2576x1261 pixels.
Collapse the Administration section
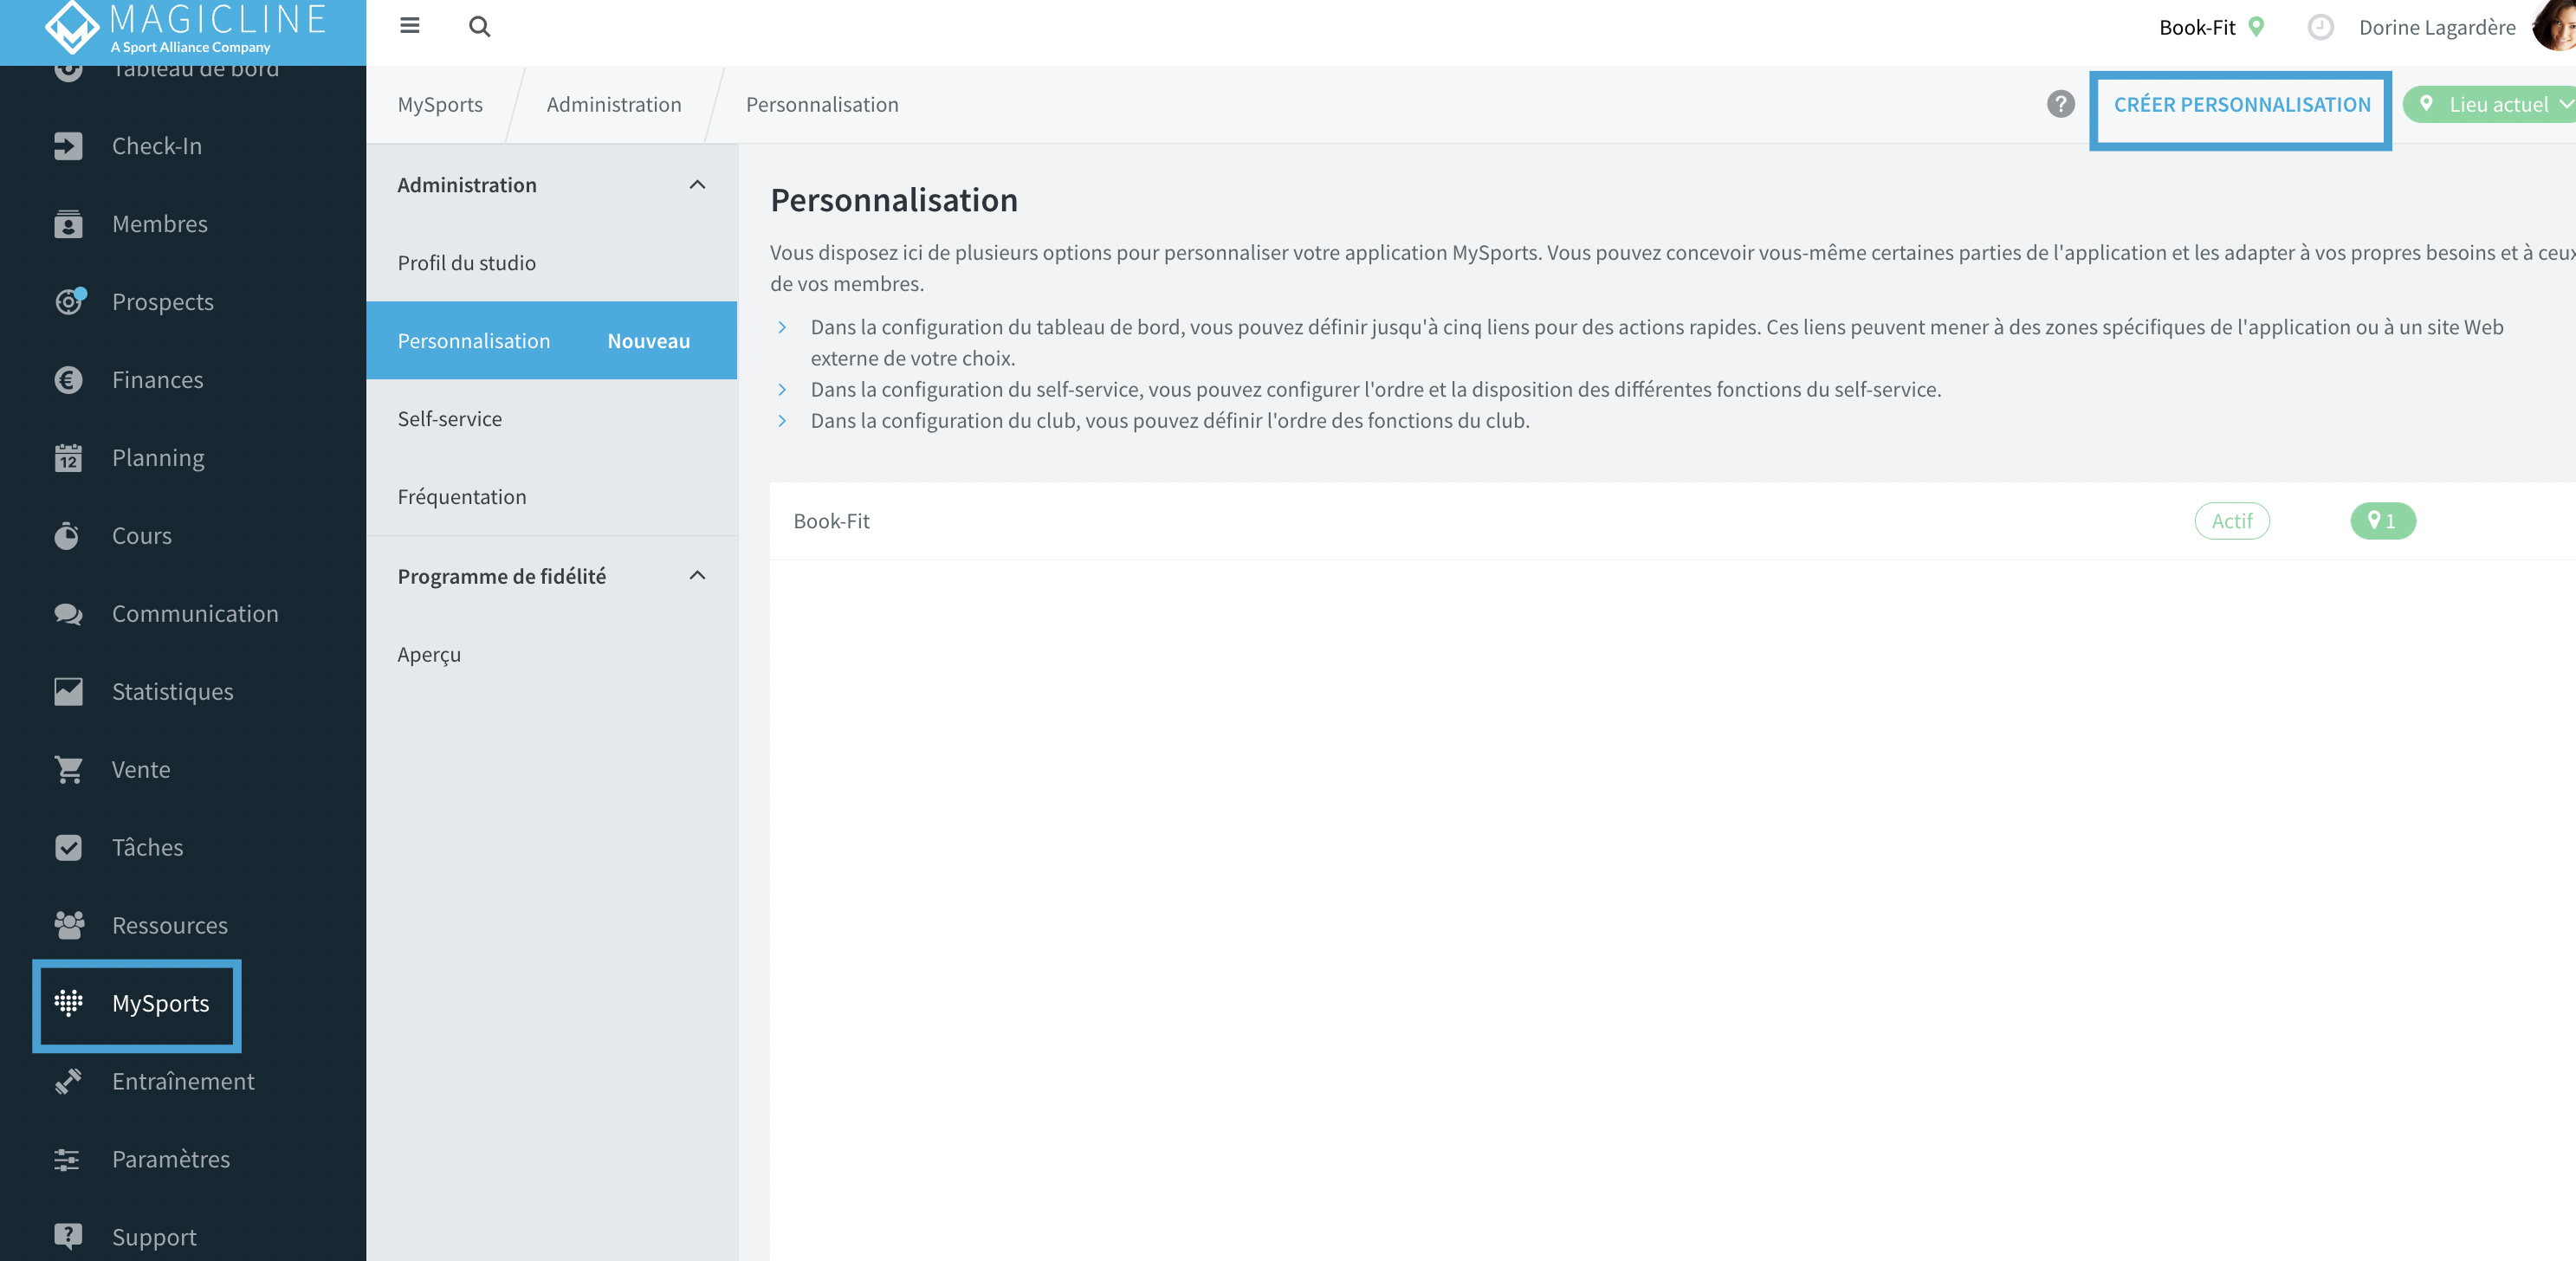tap(697, 185)
